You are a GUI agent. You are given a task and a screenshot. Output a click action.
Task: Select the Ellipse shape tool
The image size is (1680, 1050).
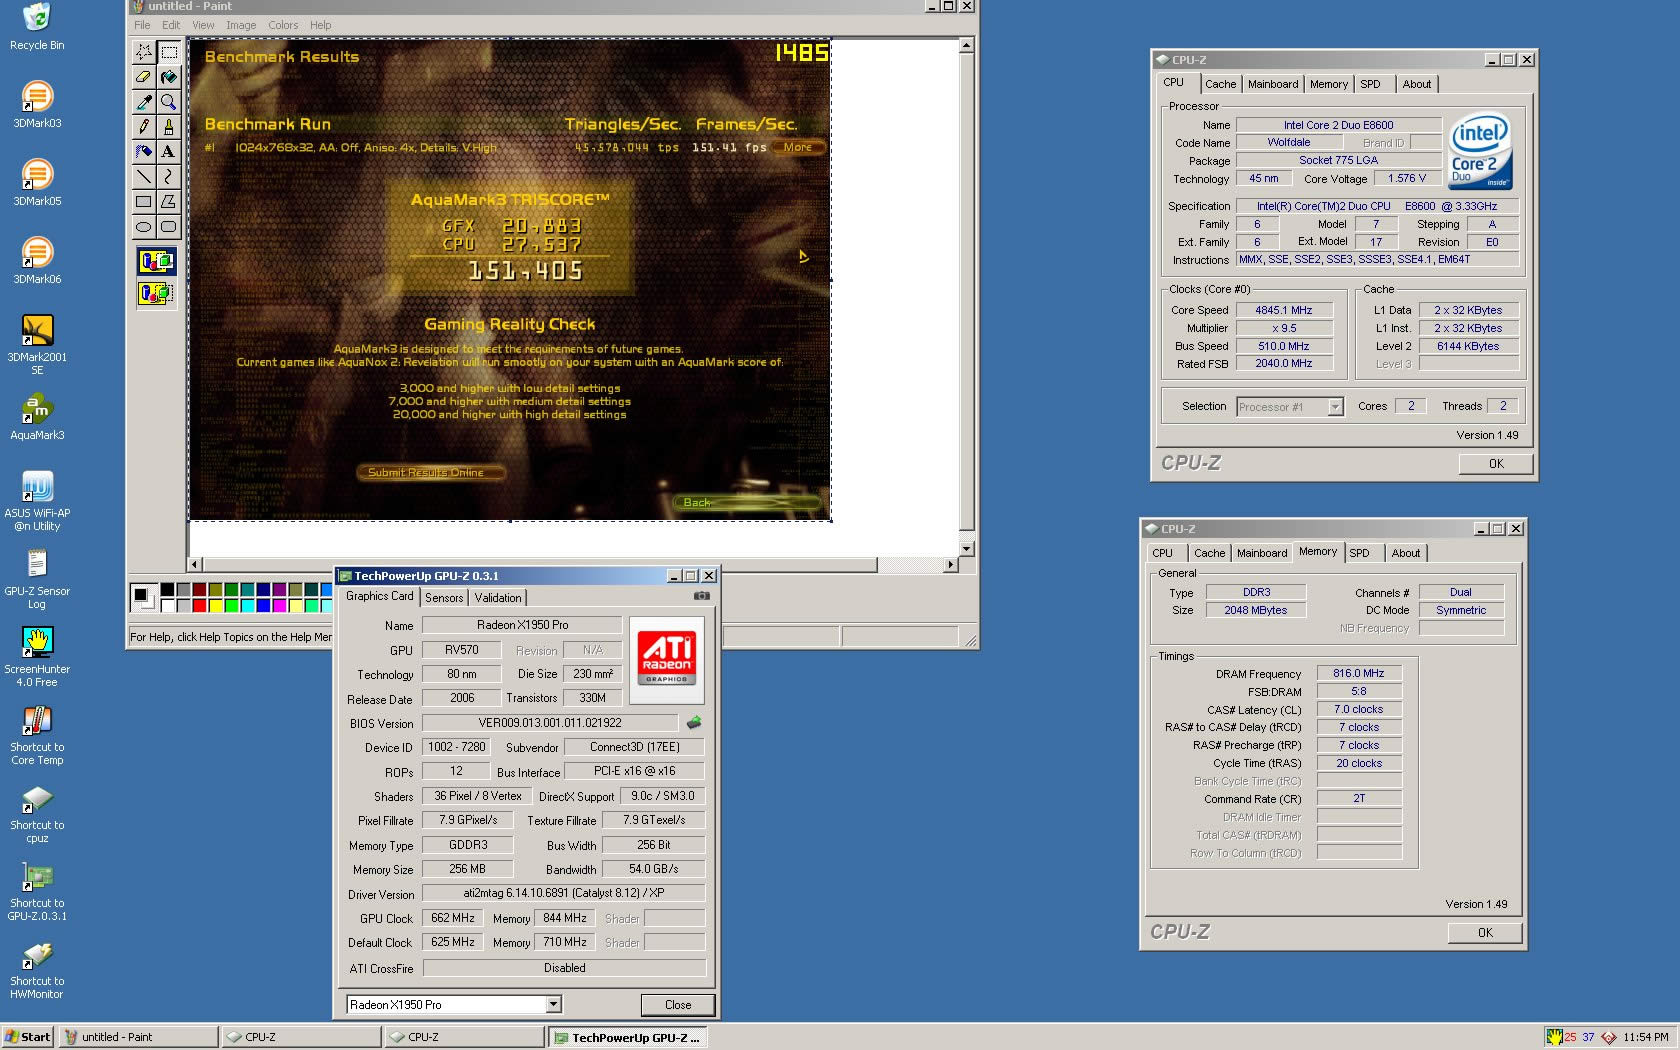click(144, 227)
